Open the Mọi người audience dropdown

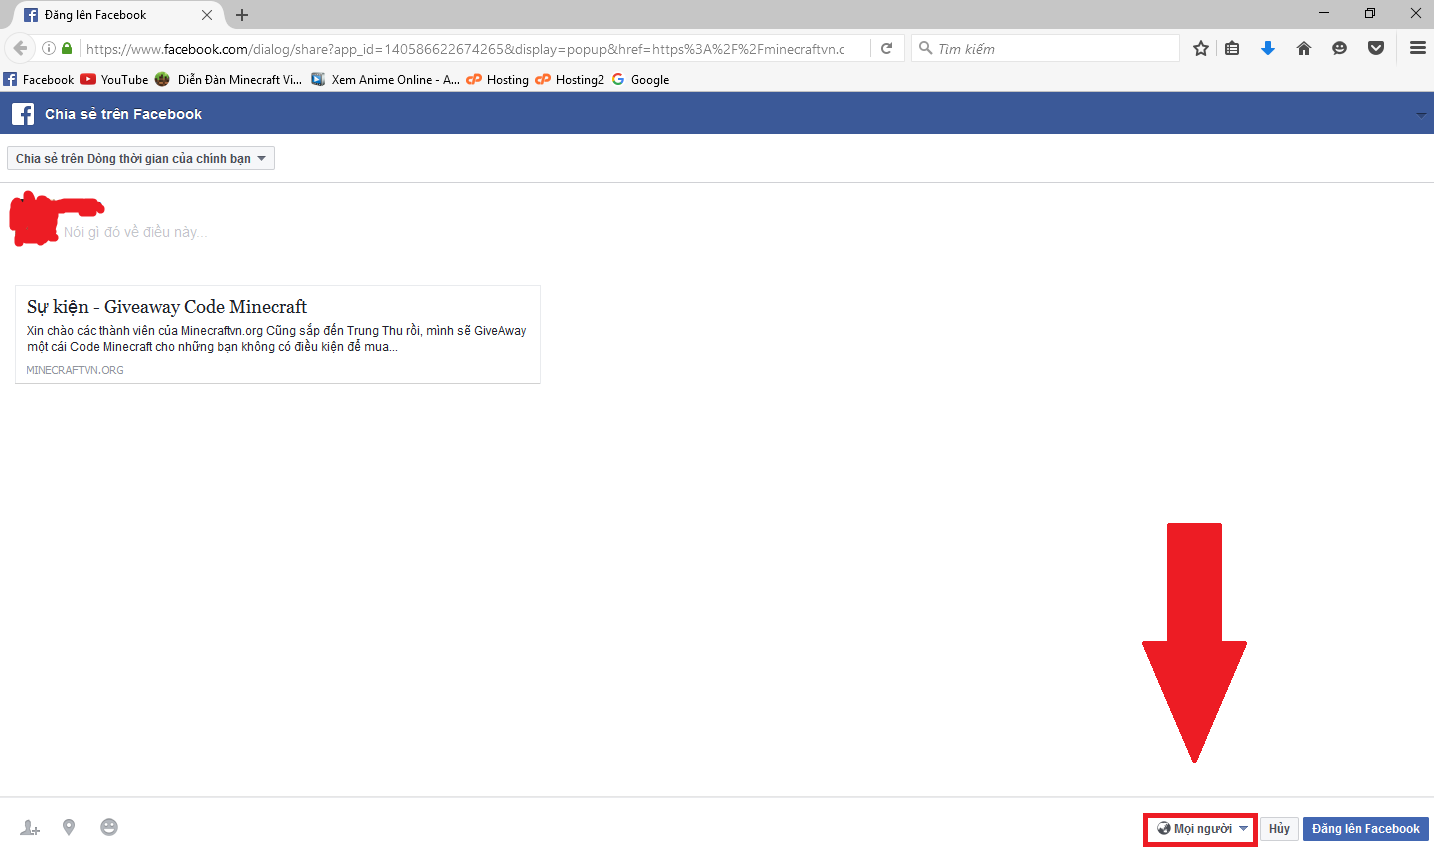point(1201,829)
